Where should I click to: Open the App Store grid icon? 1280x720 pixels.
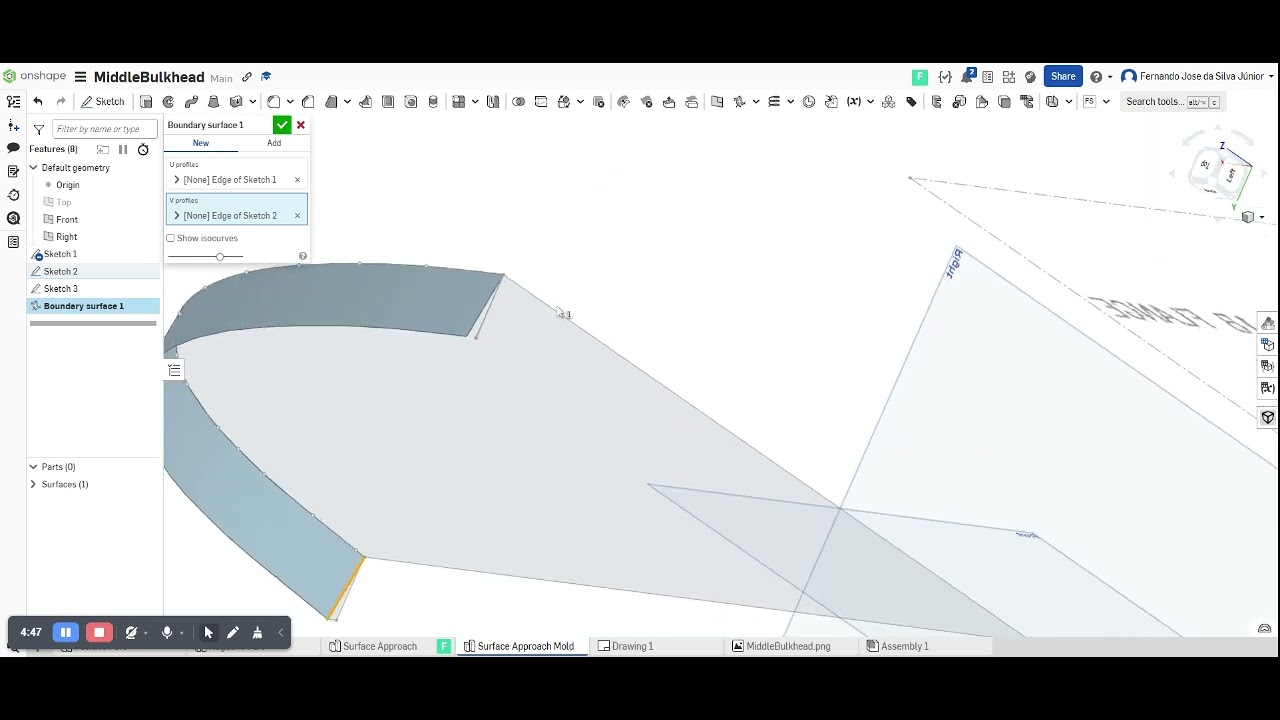pyautogui.click(x=1009, y=77)
